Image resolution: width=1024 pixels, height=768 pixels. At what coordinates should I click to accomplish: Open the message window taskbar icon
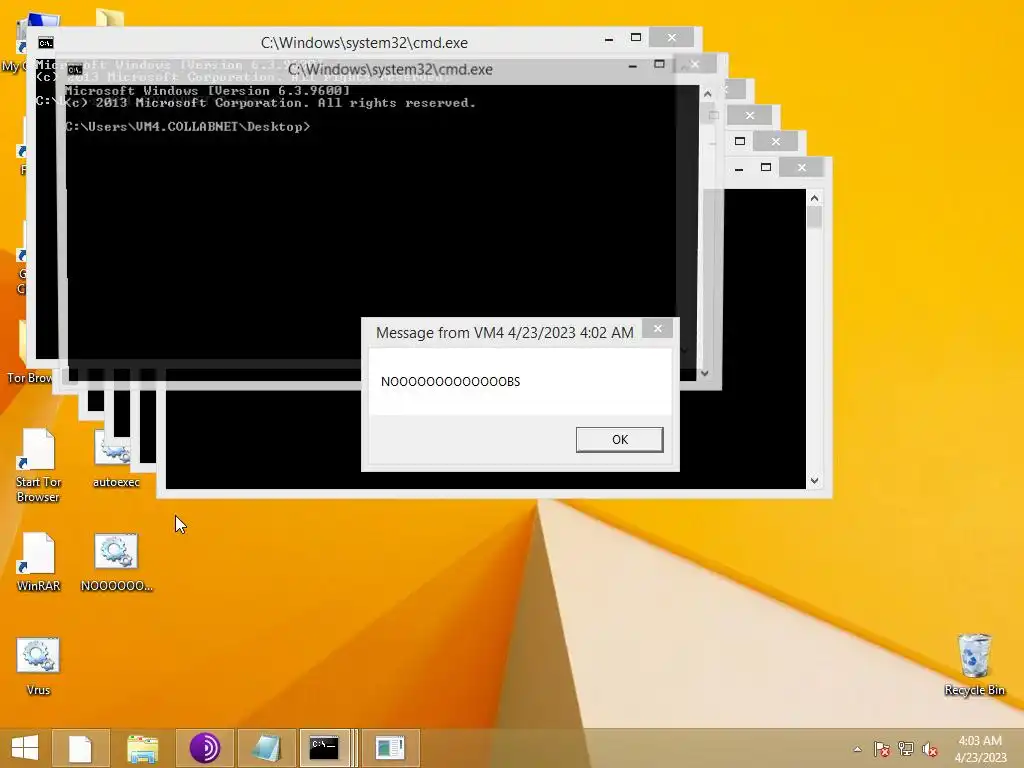pyautogui.click(x=391, y=748)
